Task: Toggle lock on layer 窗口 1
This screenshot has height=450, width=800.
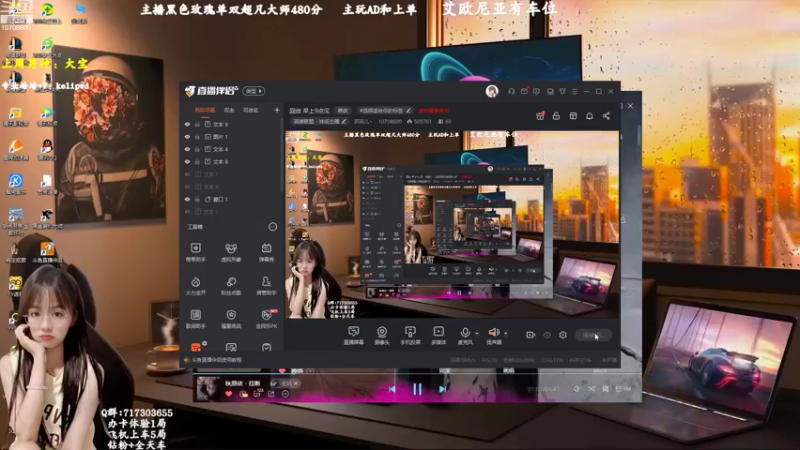Action: tap(197, 199)
